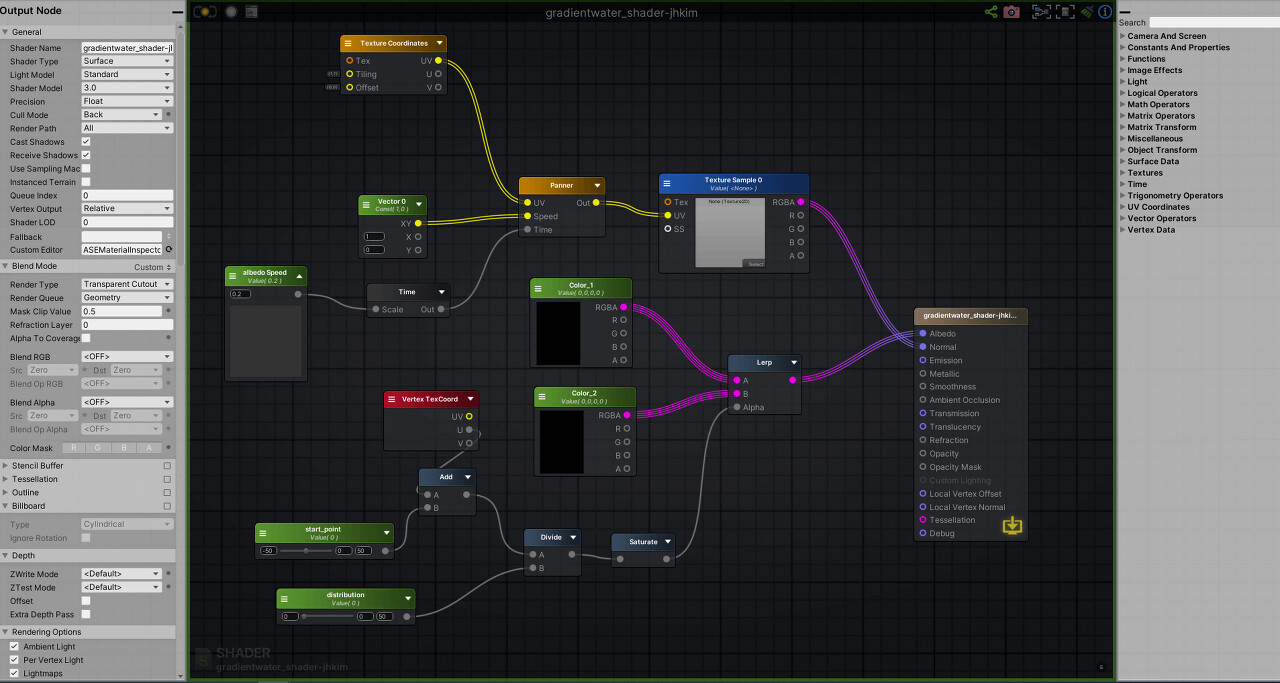Viewport: 1280px width, 683px height.
Task: Click the yellow save icon on master node
Action: [1012, 524]
